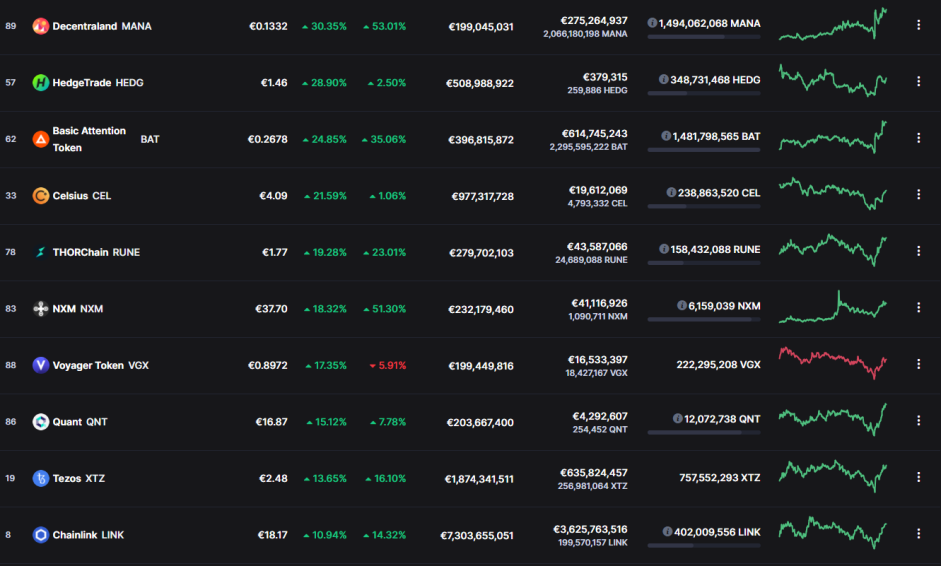Open the Voyager Token red price sparkline
This screenshot has width=941, height=566.
[x=833, y=363]
